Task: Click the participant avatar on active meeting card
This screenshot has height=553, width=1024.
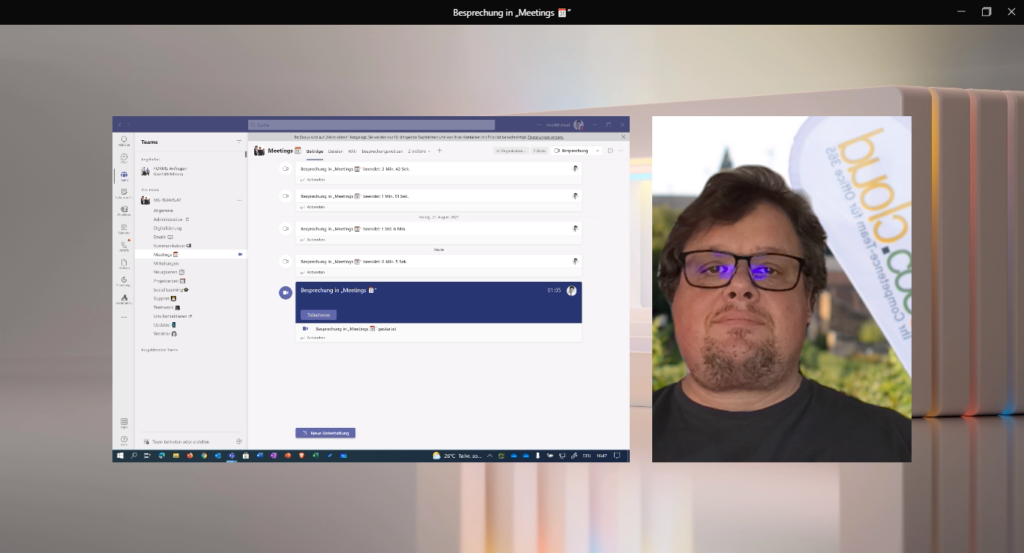Action: pos(571,291)
